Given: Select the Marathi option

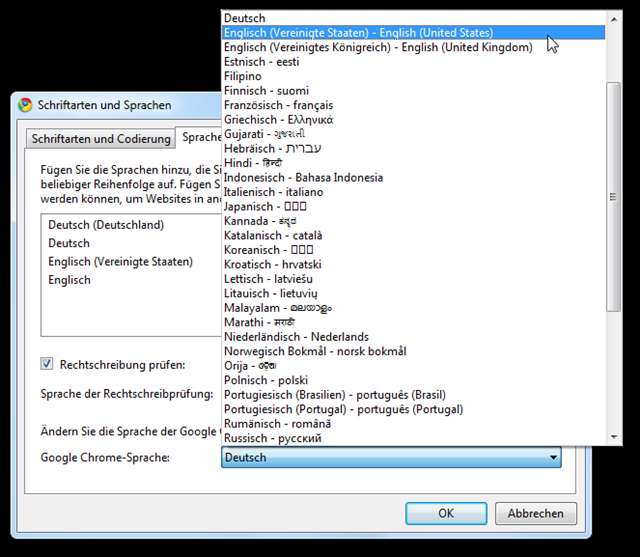Looking at the screenshot, I should tap(413, 322).
